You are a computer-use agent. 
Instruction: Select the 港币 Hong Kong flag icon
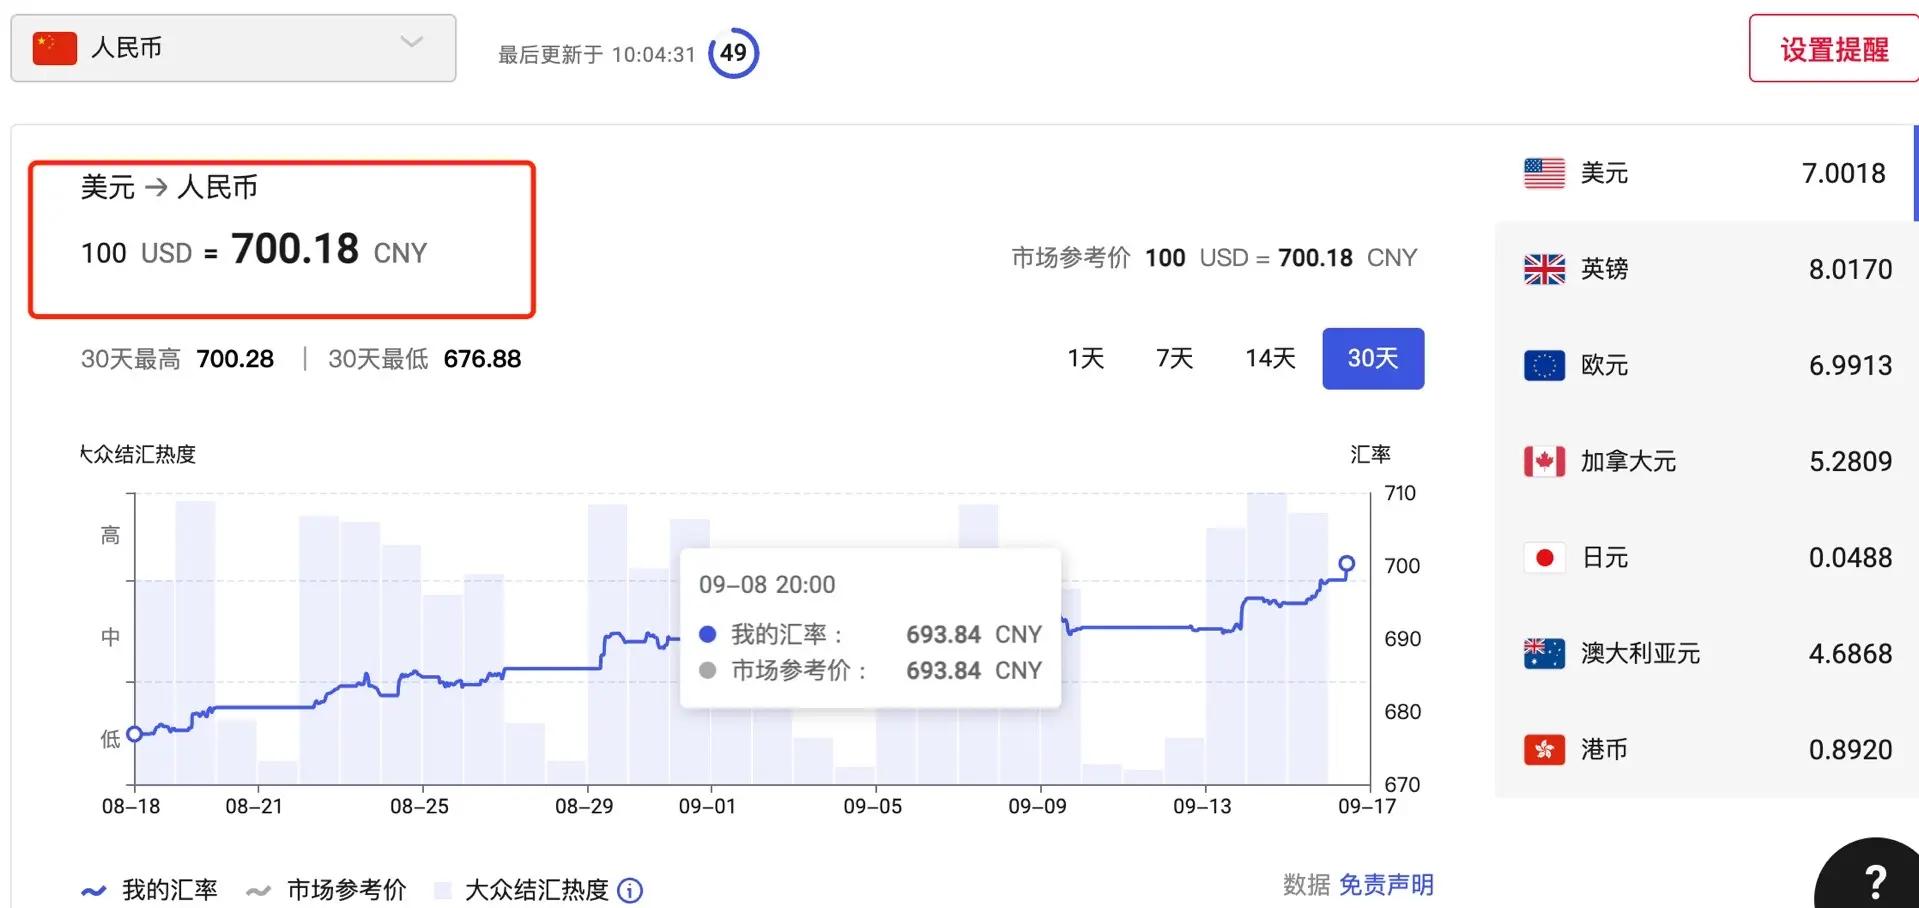[x=1543, y=749]
